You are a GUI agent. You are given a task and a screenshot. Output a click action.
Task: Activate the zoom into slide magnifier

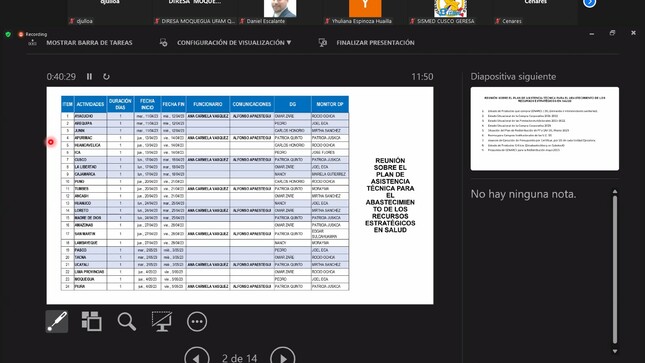(x=126, y=321)
